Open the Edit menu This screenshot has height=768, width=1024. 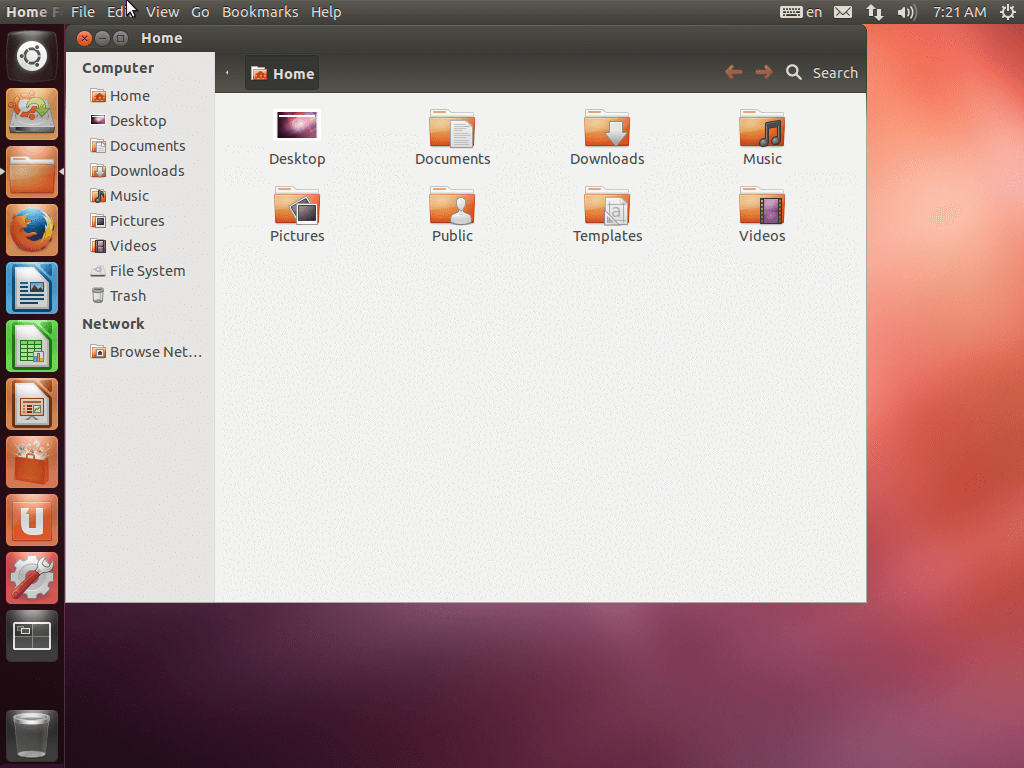click(x=120, y=12)
